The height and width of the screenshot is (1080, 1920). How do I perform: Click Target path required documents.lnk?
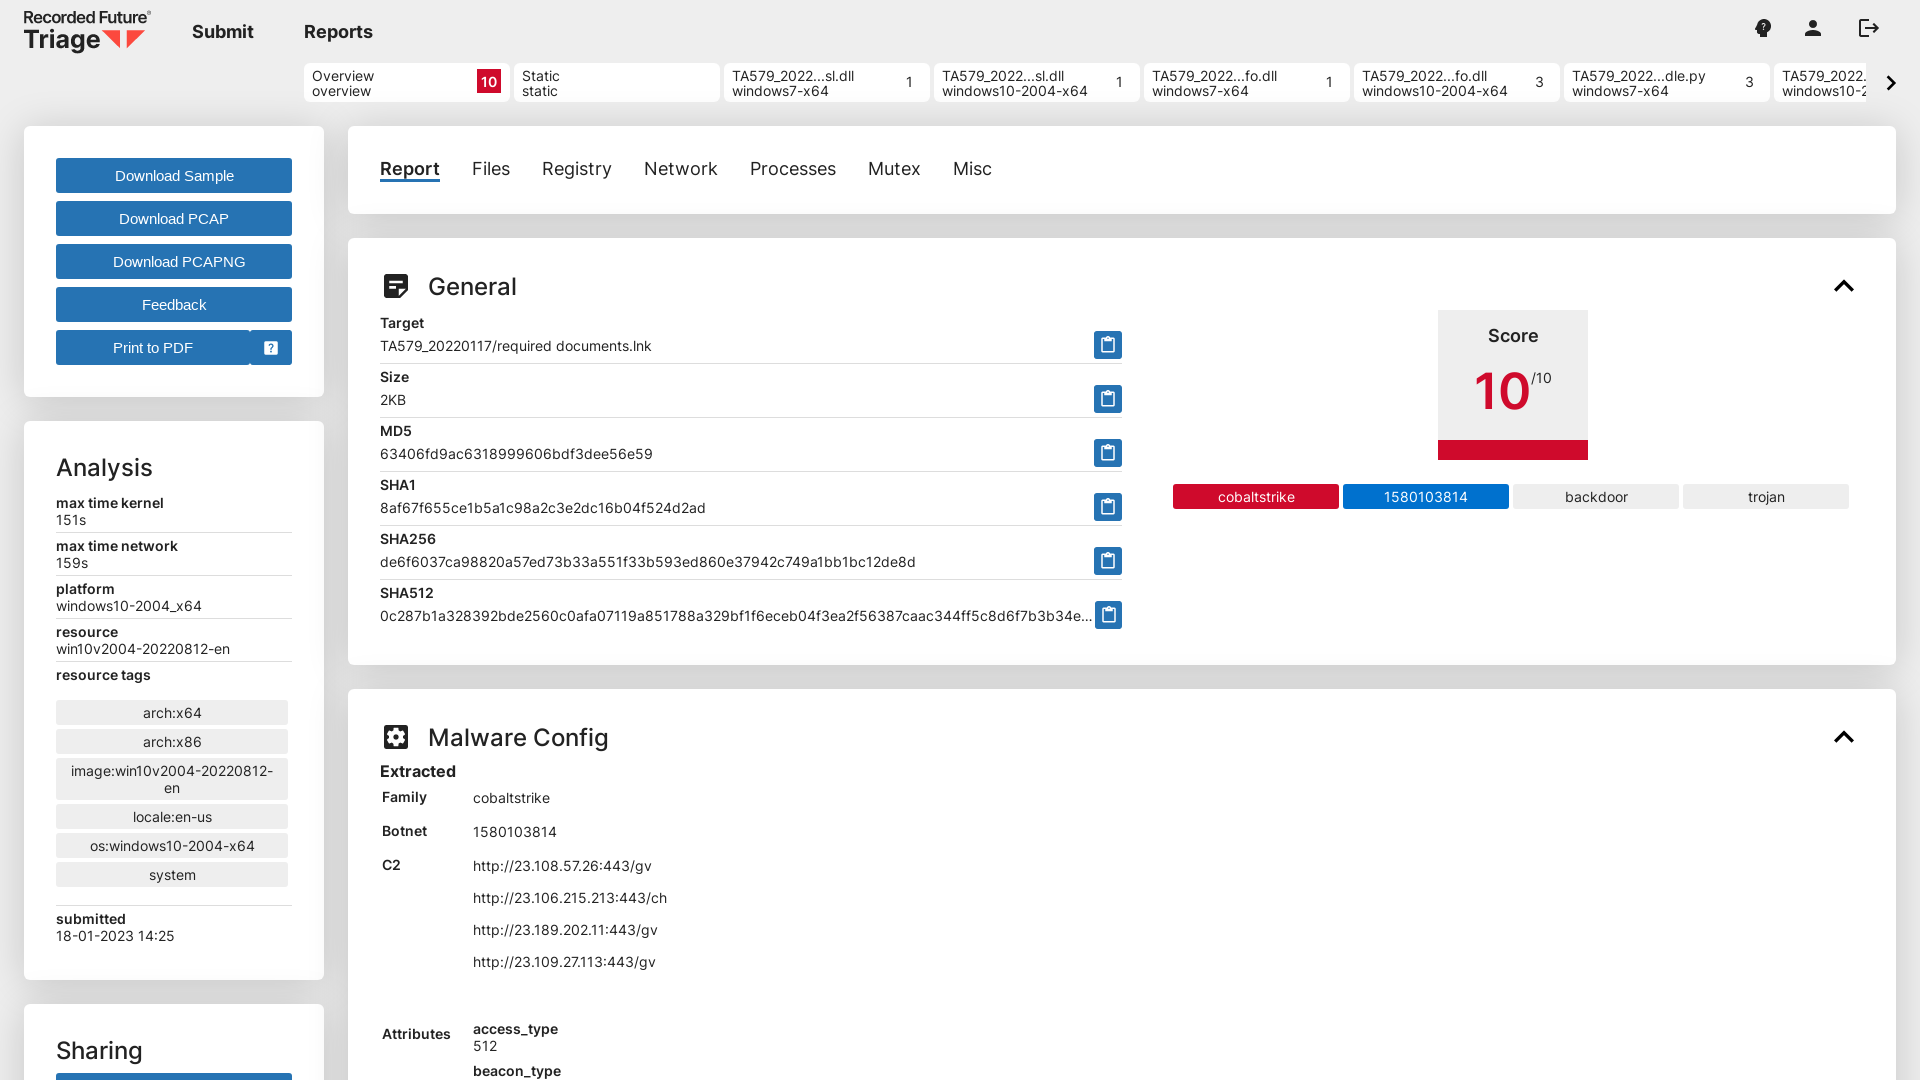[515, 346]
